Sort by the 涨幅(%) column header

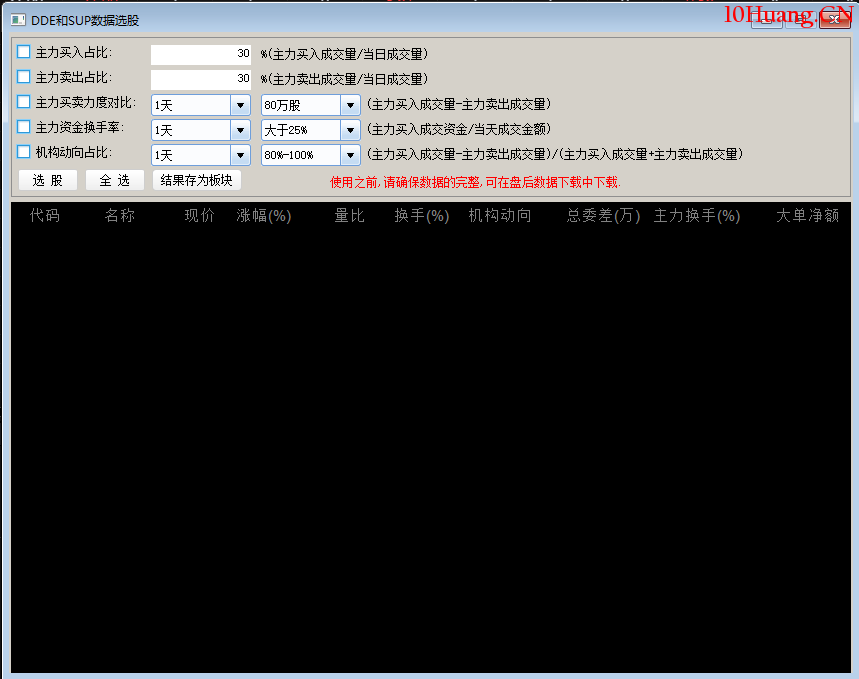point(264,215)
